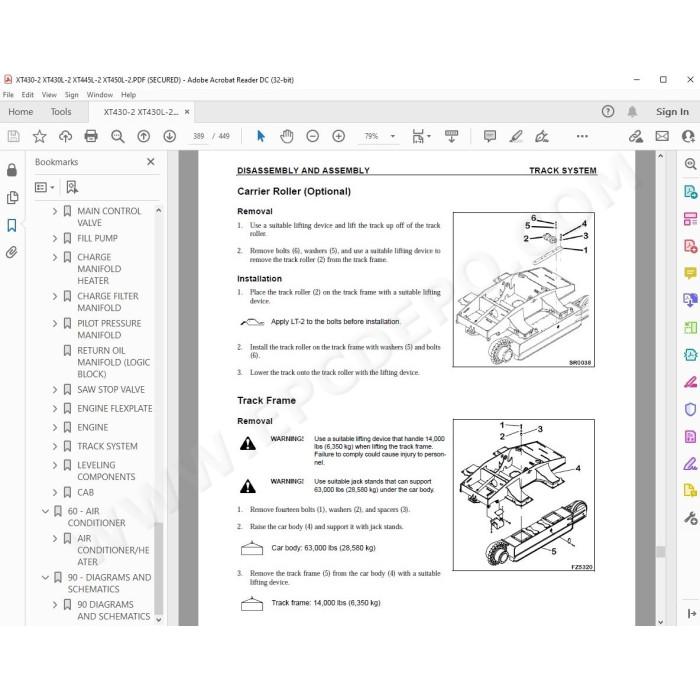Click the Save file icon

(x=13, y=136)
